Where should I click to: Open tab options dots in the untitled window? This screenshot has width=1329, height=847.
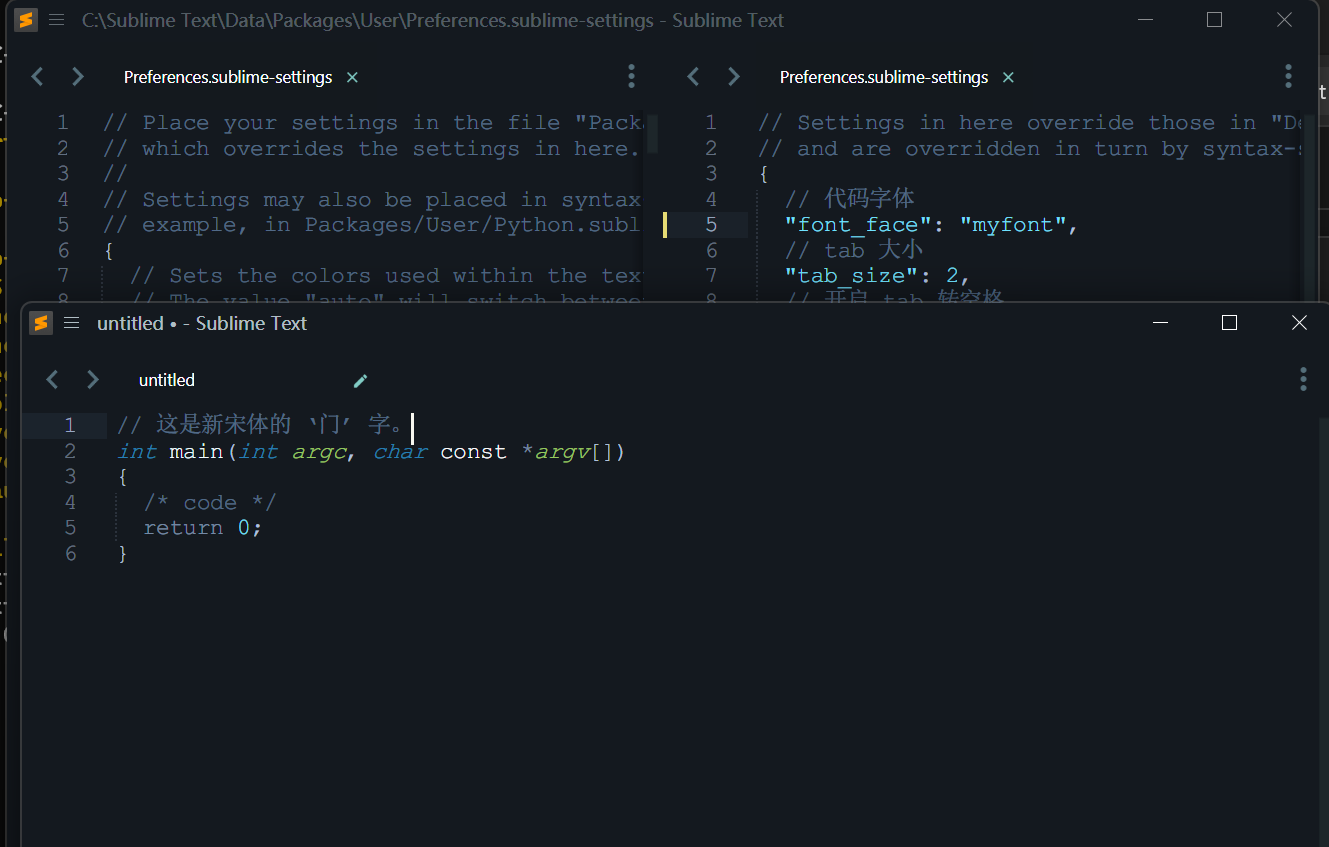pyautogui.click(x=1303, y=379)
